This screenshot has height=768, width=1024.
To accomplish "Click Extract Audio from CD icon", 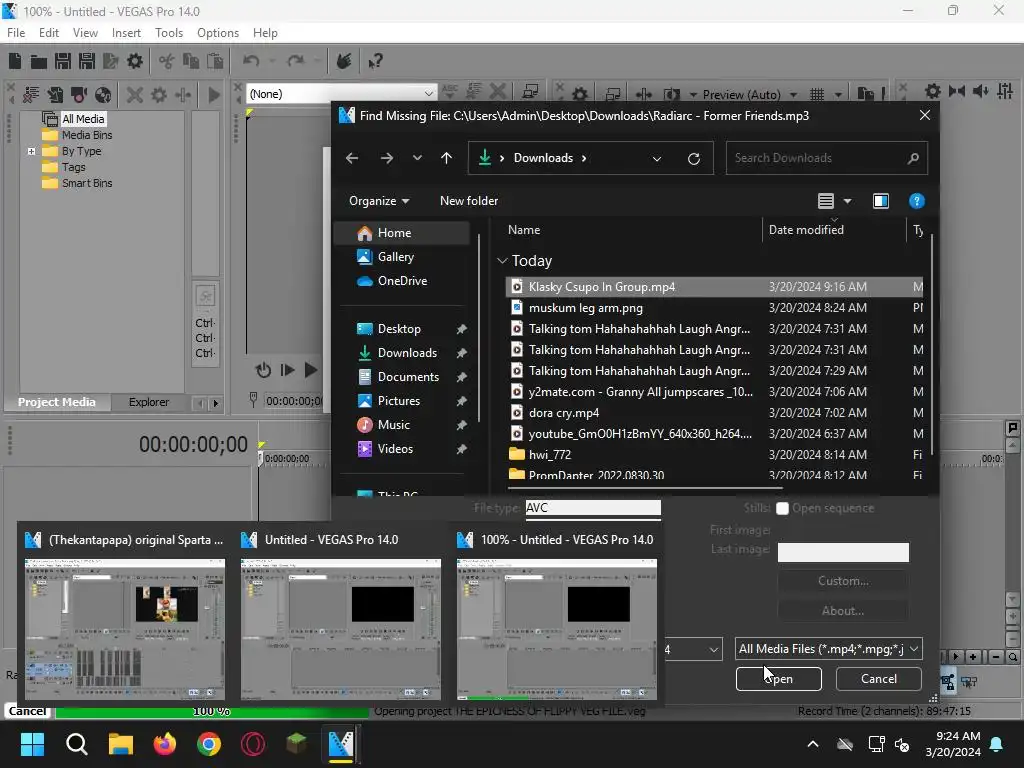I will (x=103, y=95).
